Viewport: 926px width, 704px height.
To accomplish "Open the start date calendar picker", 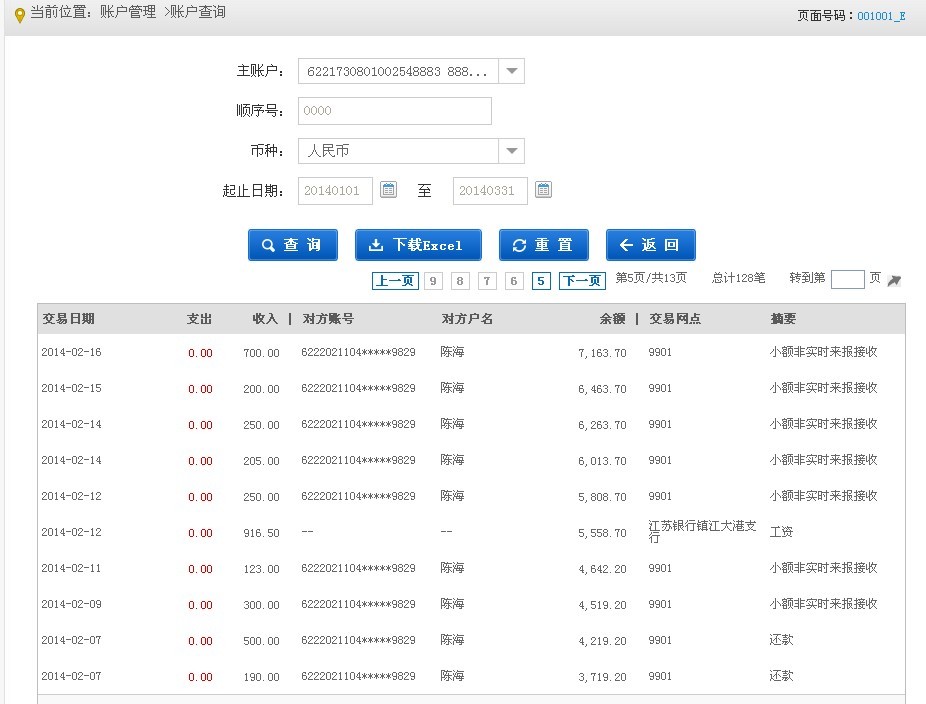I will point(389,190).
